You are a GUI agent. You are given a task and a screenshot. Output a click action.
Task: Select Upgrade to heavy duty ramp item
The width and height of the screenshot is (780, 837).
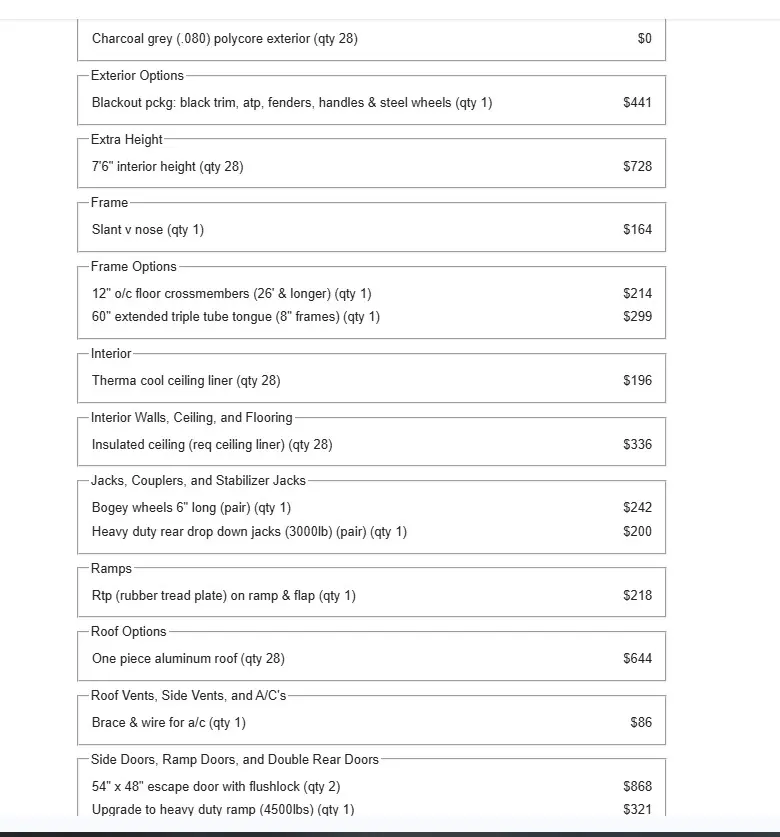tap(223, 809)
